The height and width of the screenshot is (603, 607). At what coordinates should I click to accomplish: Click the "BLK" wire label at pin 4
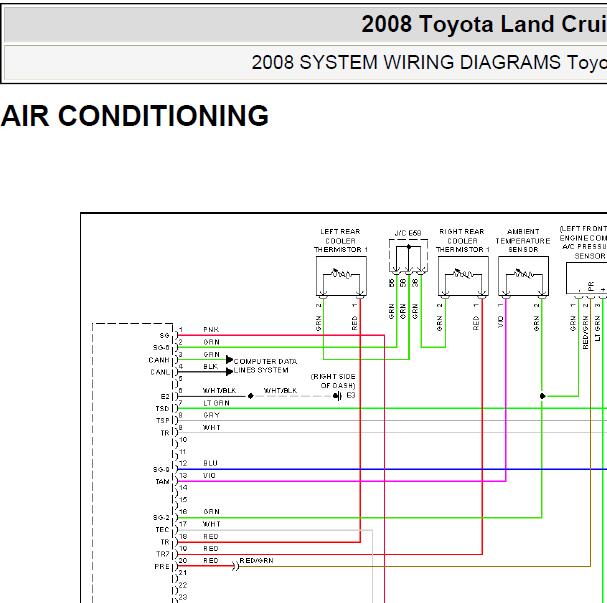point(210,366)
